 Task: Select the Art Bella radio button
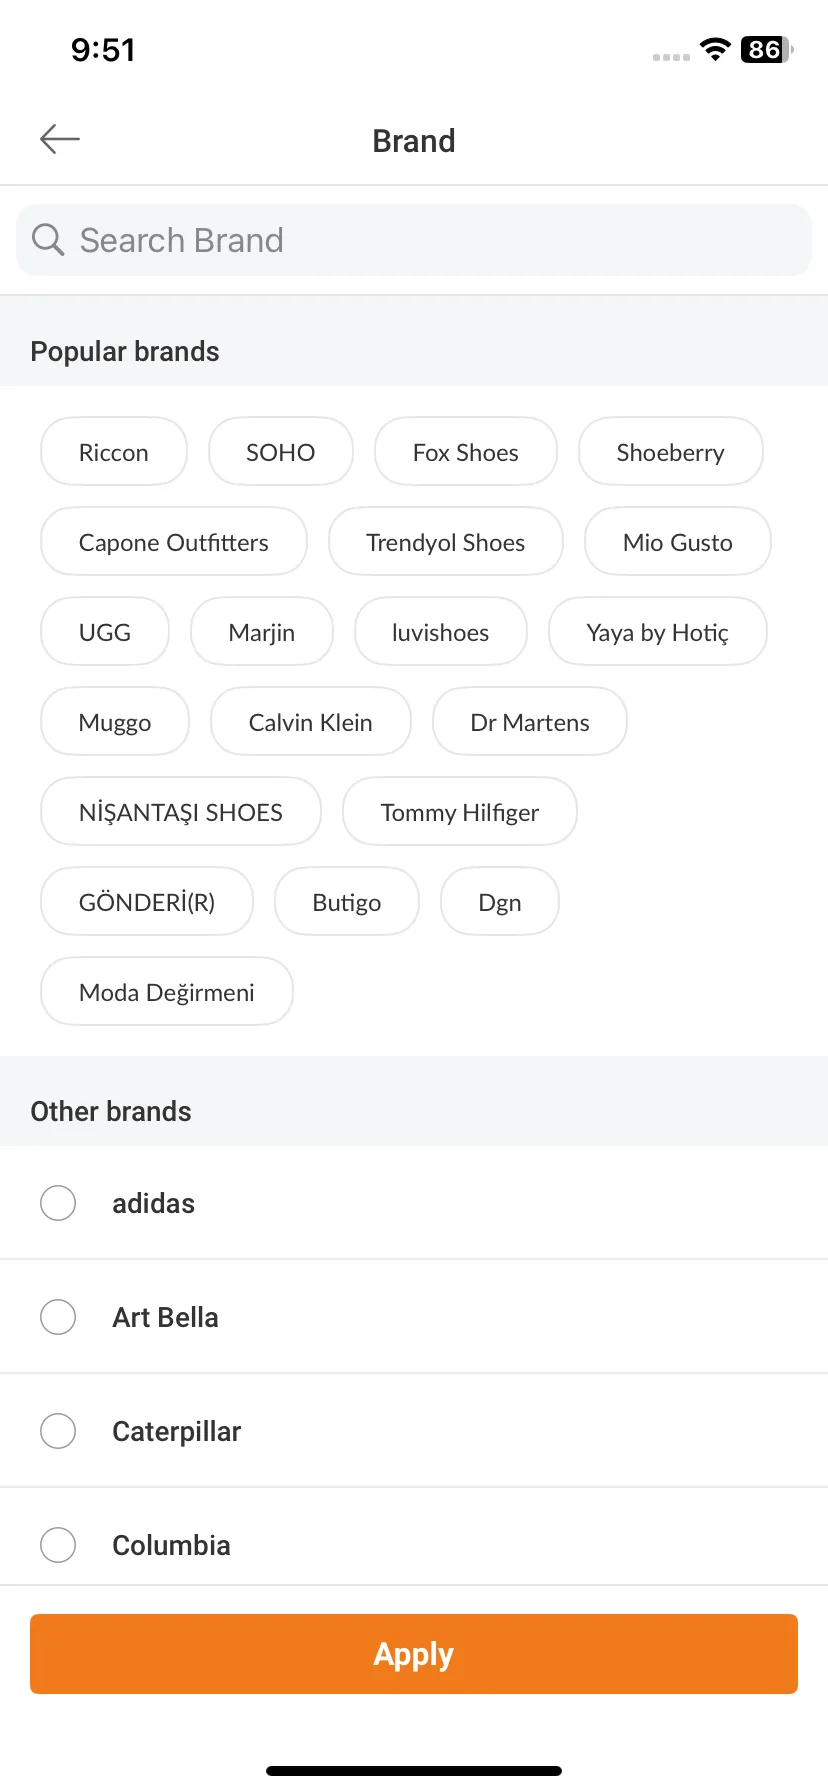58,1317
